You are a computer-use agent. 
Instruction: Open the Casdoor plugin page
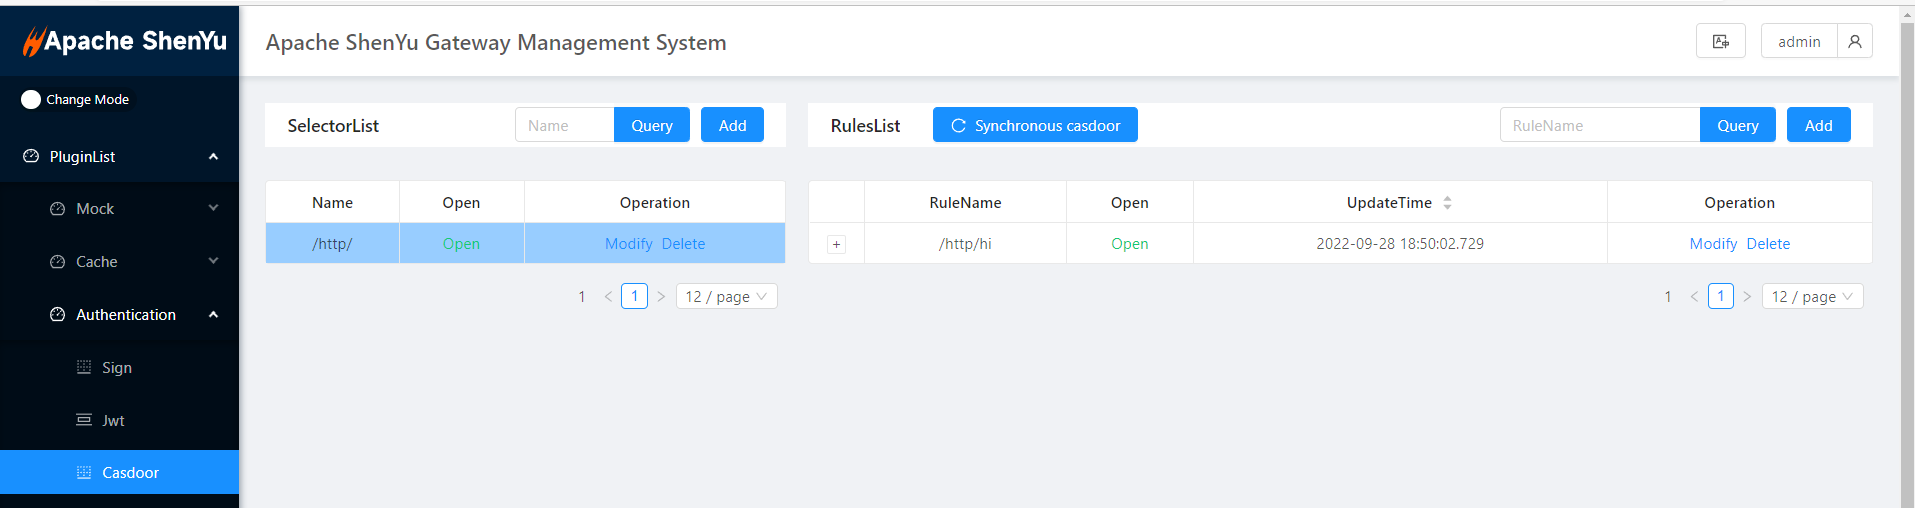coord(130,472)
